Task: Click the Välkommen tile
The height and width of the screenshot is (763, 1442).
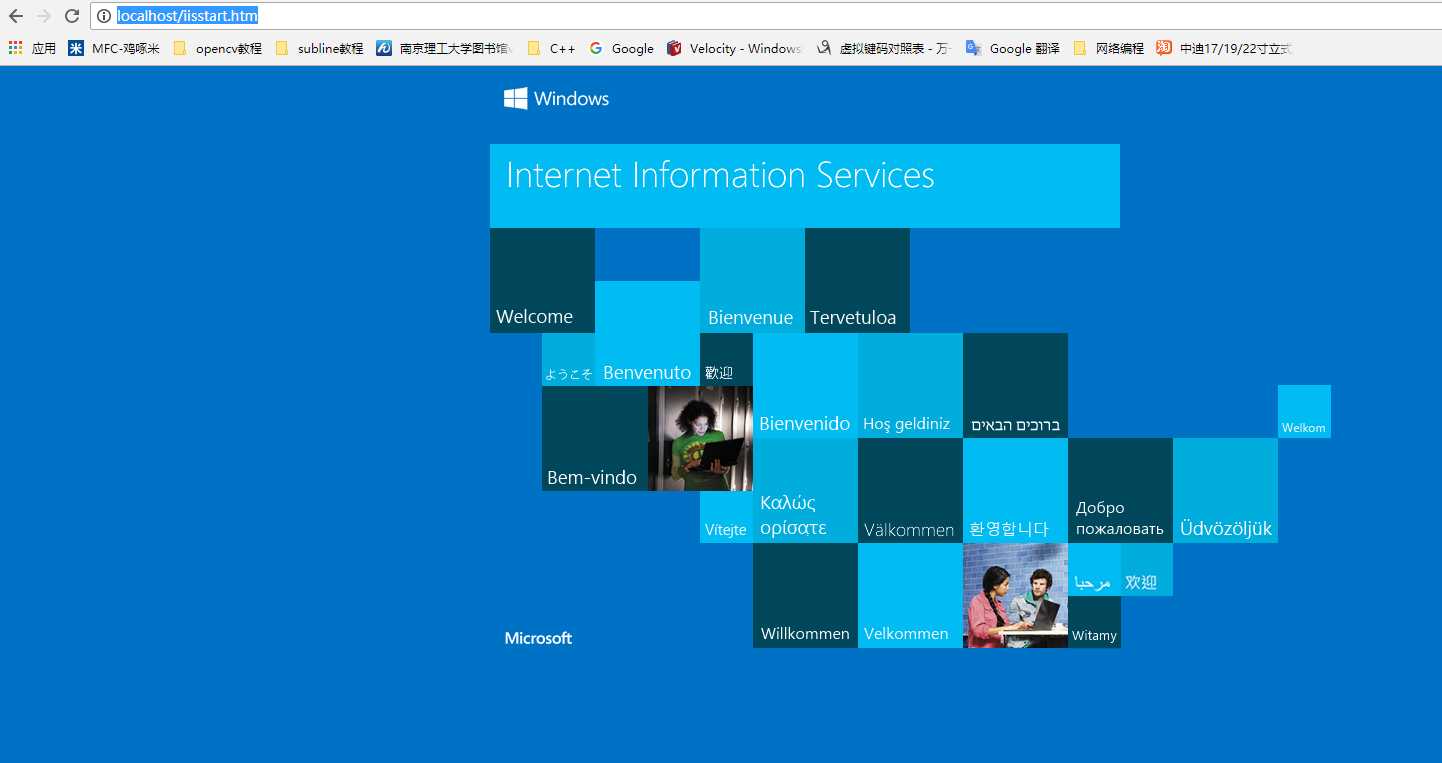Action: 910,490
